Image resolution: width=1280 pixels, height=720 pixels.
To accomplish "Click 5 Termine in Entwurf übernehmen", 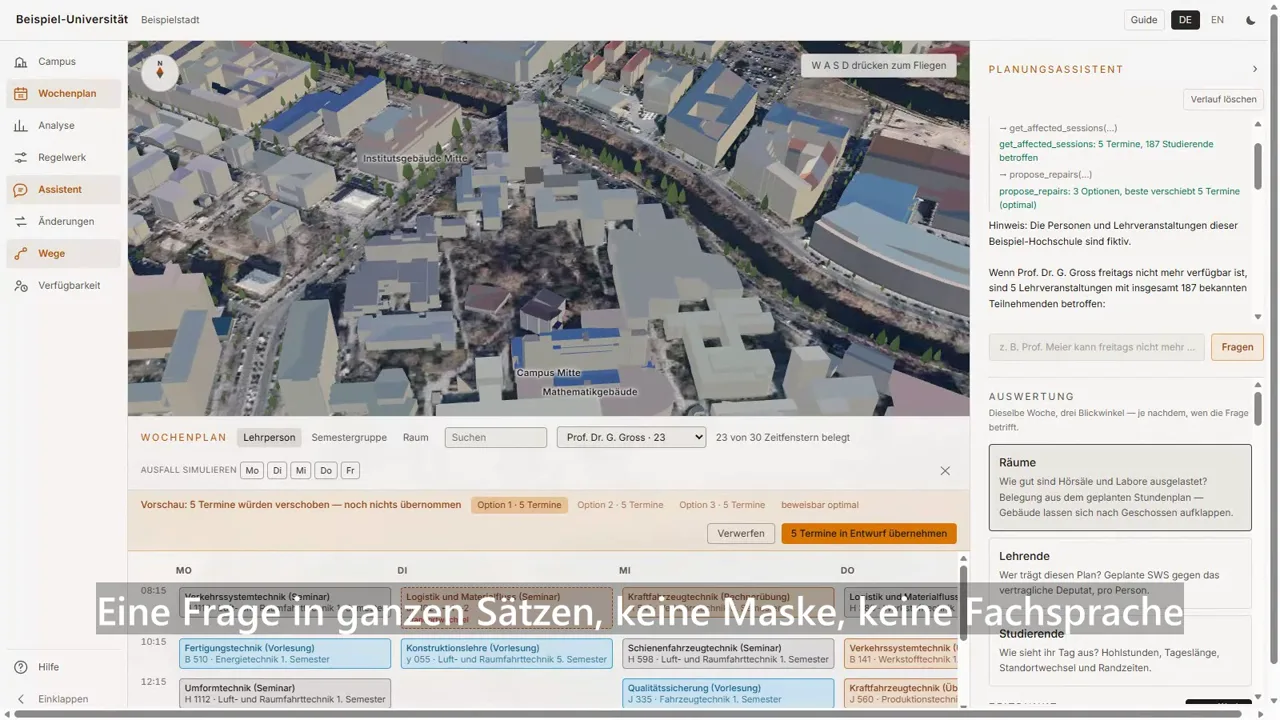I will [869, 533].
